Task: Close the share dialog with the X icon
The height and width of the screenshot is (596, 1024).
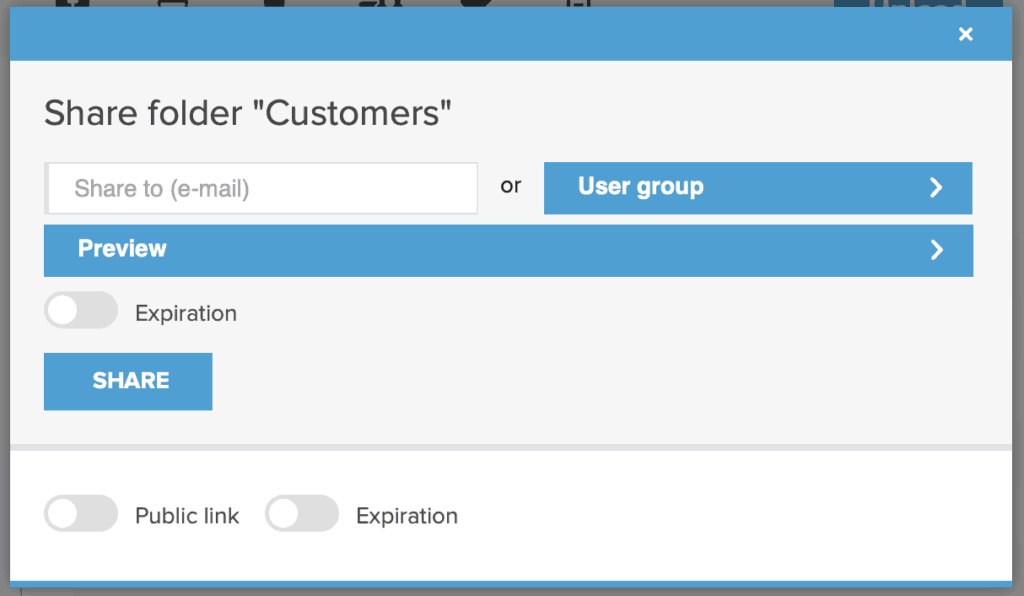Action: pyautogui.click(x=965, y=35)
